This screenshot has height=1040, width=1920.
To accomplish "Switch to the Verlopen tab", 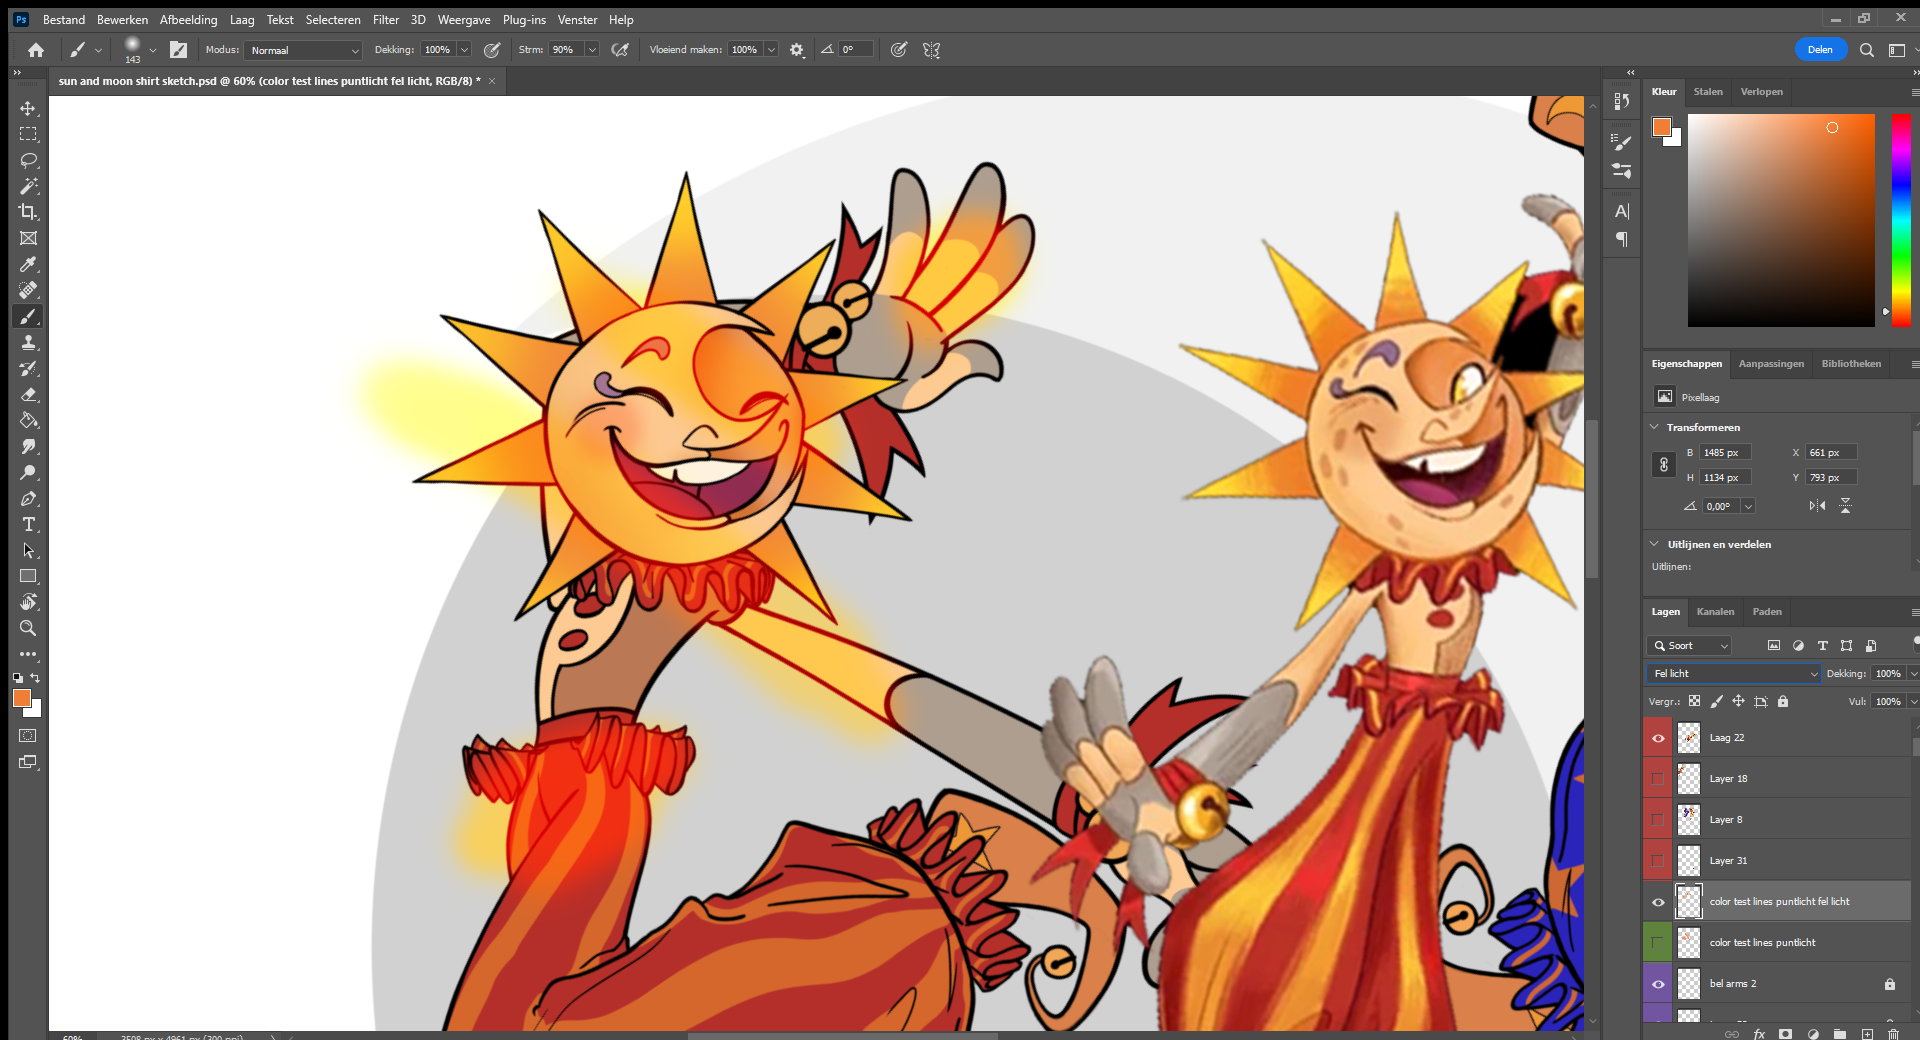I will coord(1761,92).
